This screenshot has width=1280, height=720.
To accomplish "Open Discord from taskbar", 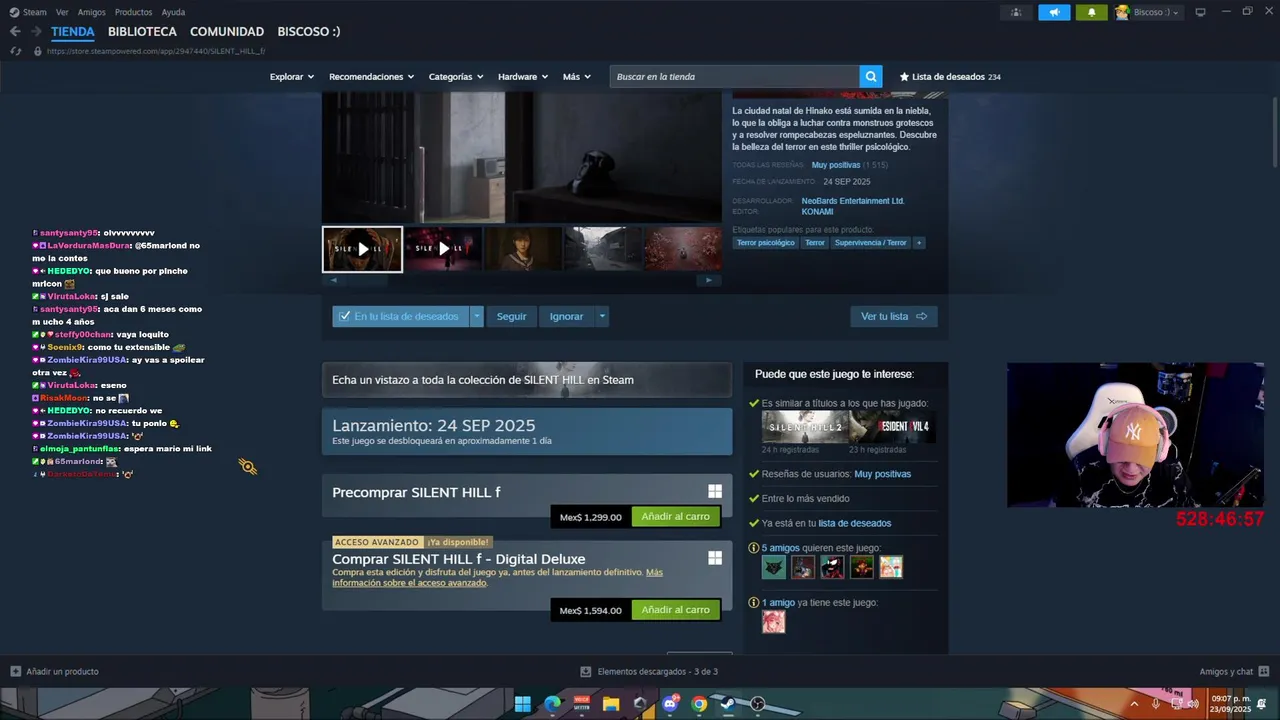I will coord(670,704).
